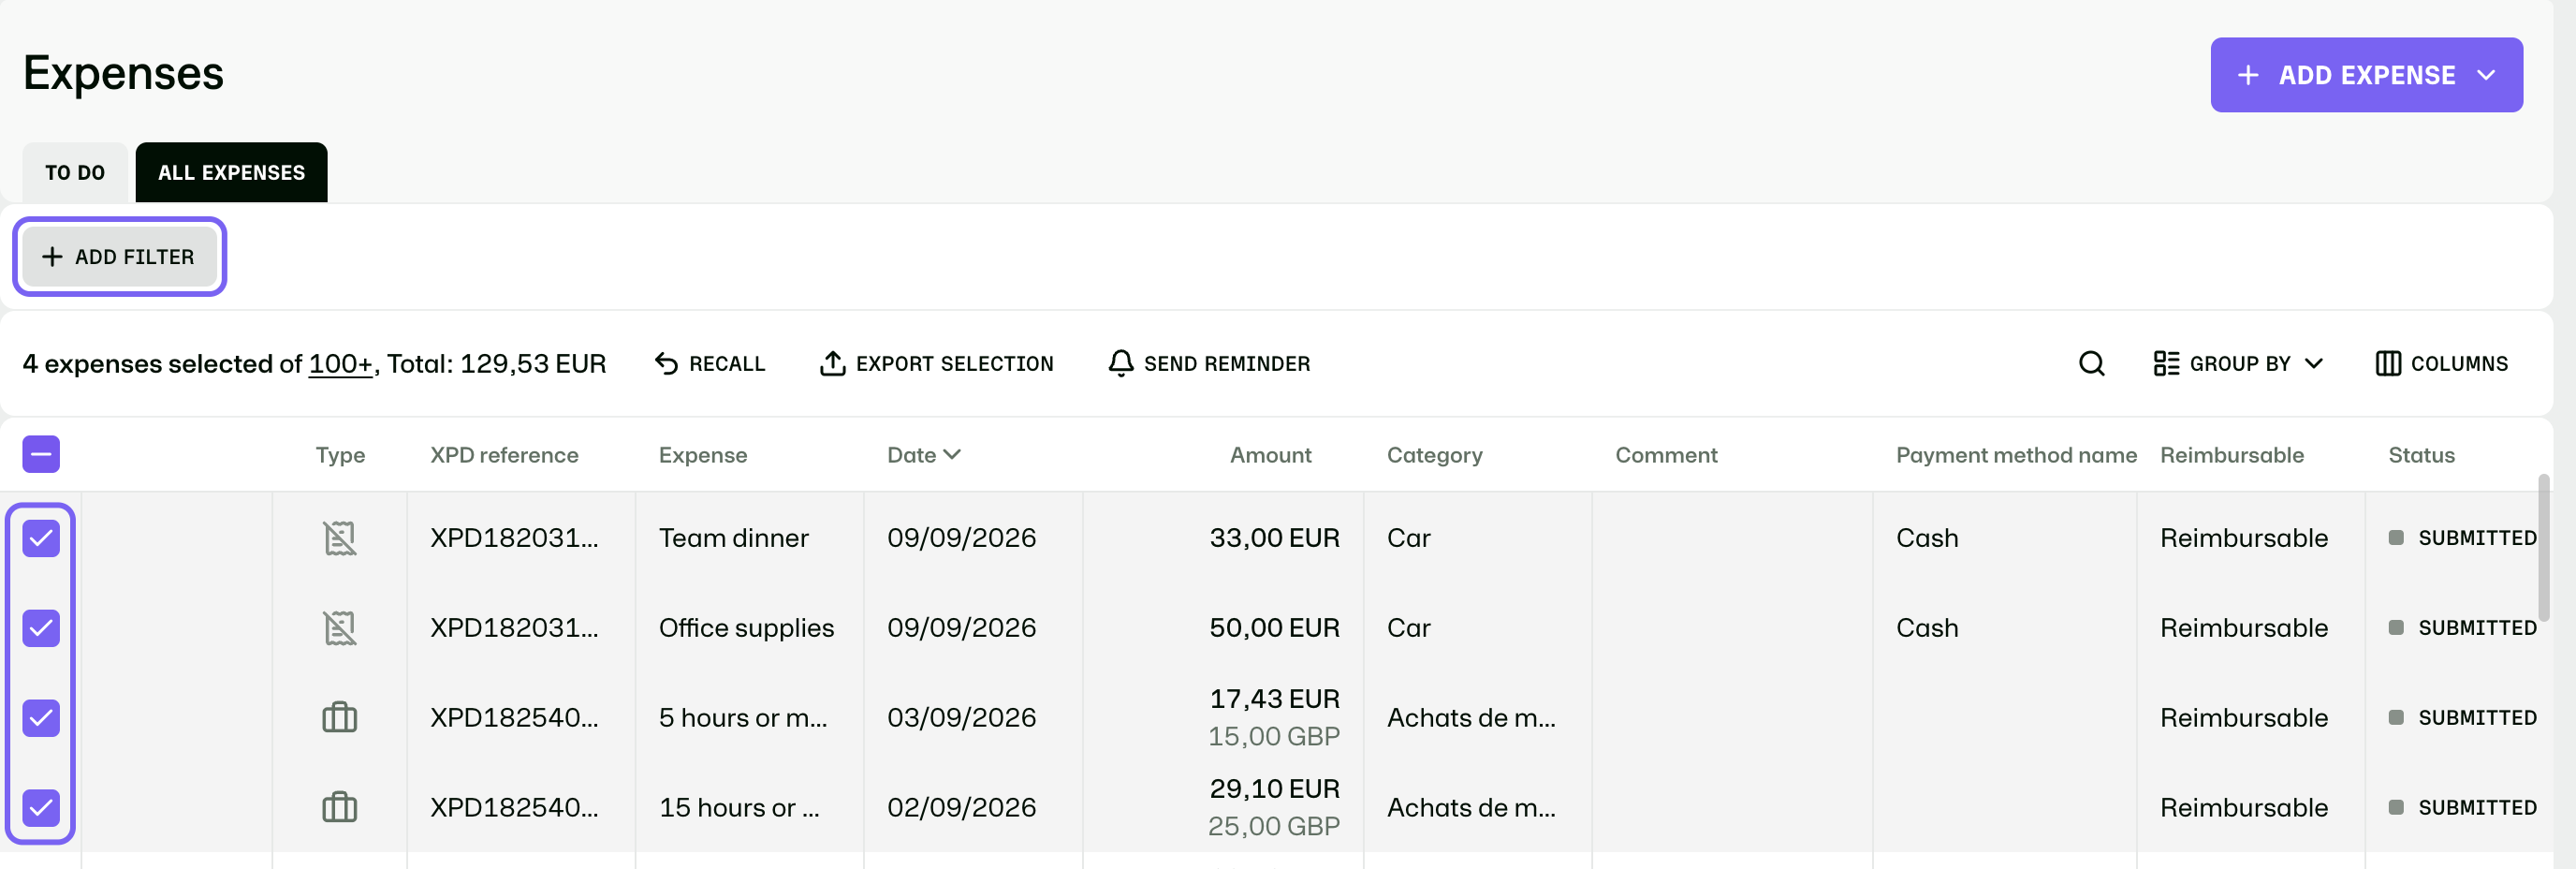Click the Type column header
The width and height of the screenshot is (2576, 869).
[x=340, y=455]
